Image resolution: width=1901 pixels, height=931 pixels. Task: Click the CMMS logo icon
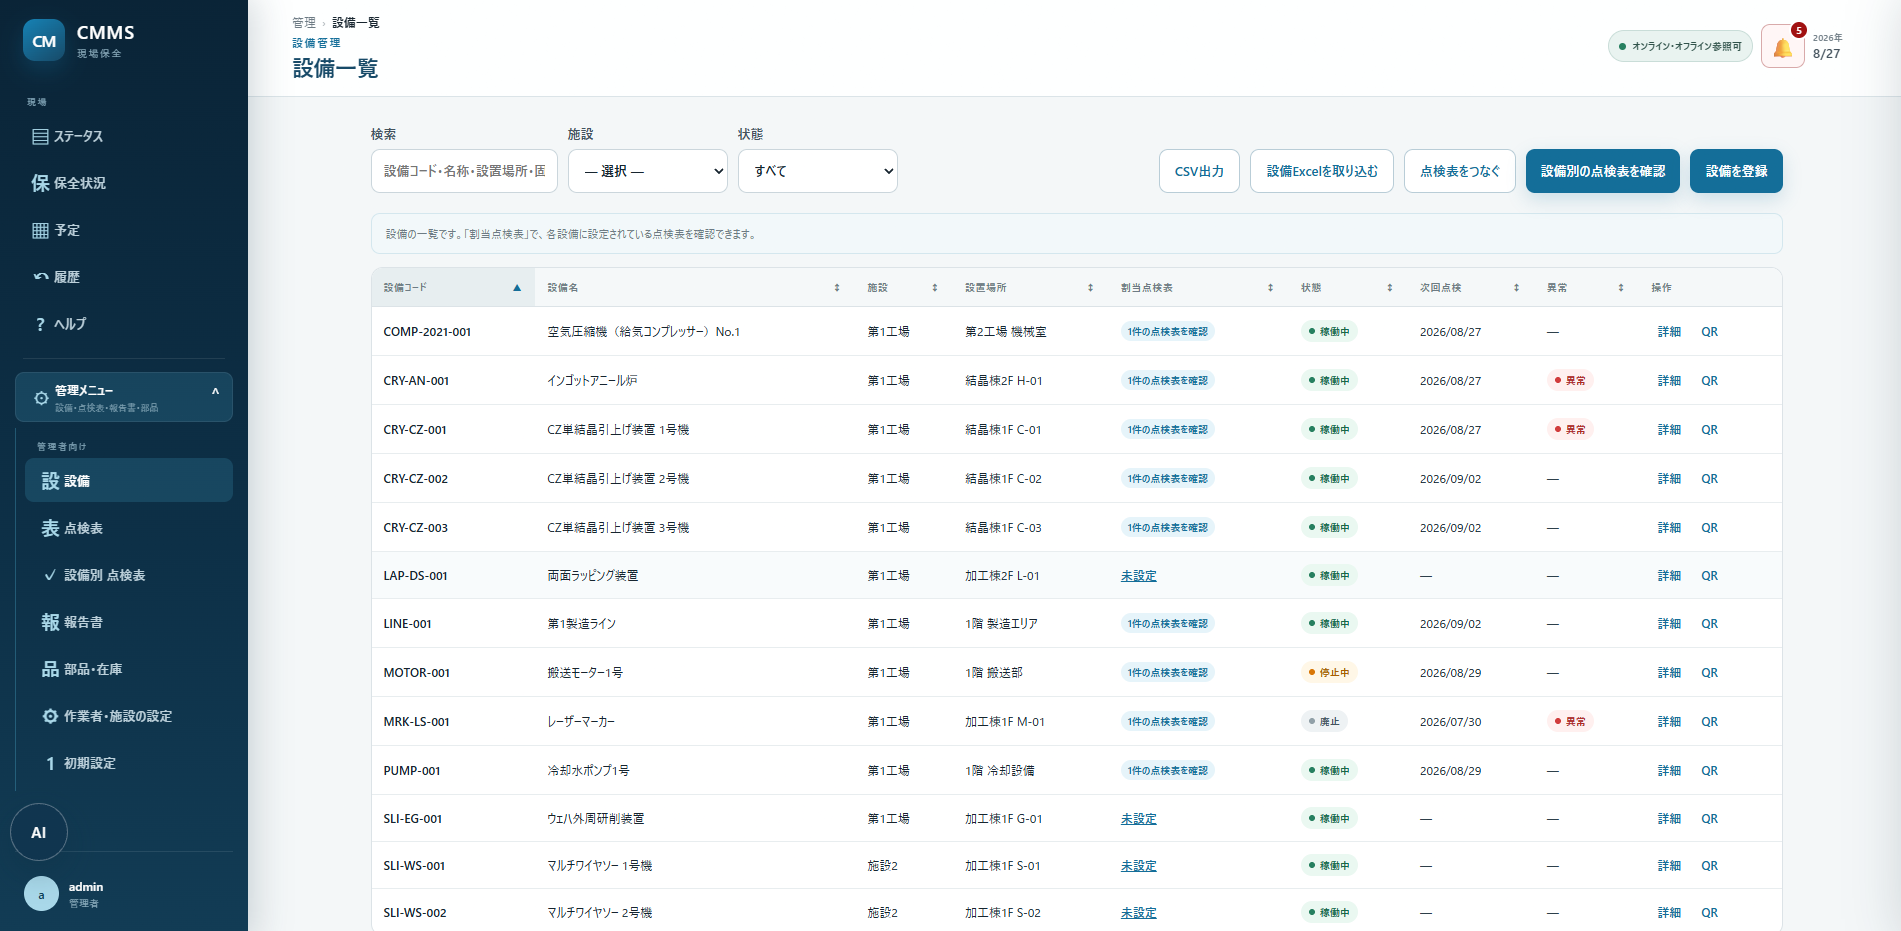point(44,41)
